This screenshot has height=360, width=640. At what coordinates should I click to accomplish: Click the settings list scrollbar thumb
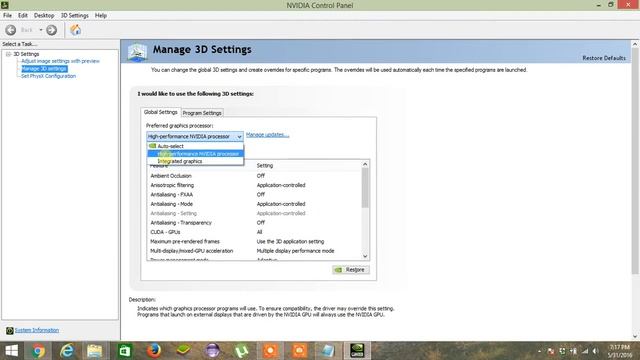(365, 188)
